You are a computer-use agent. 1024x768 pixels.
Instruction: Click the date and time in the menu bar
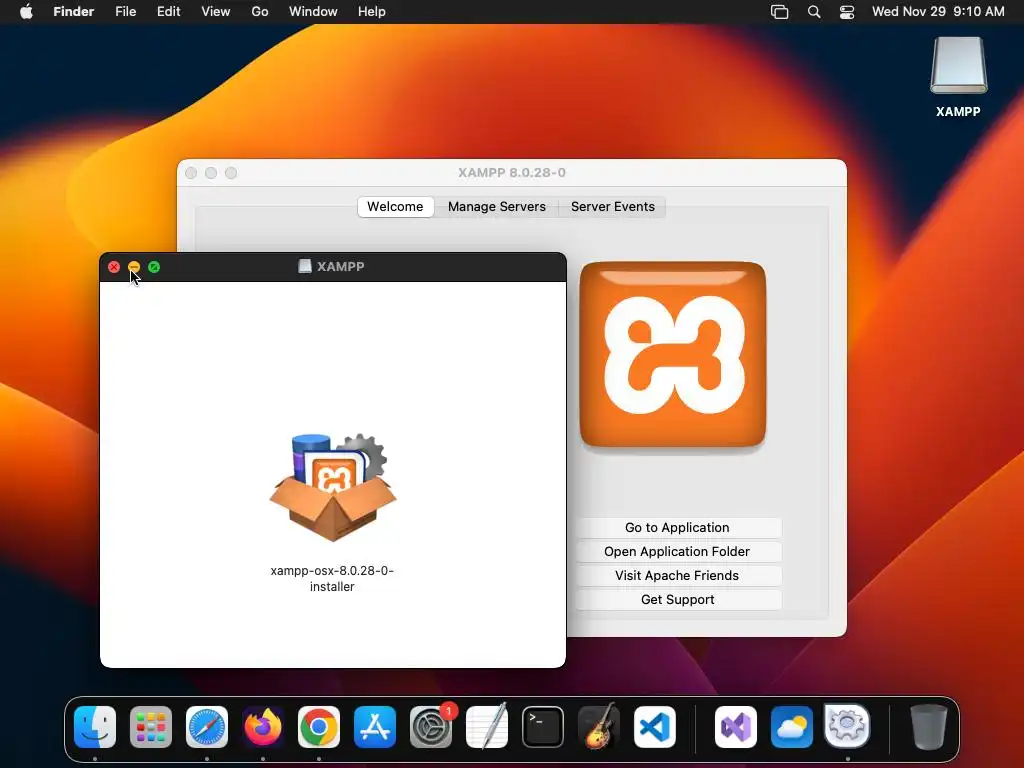938,12
